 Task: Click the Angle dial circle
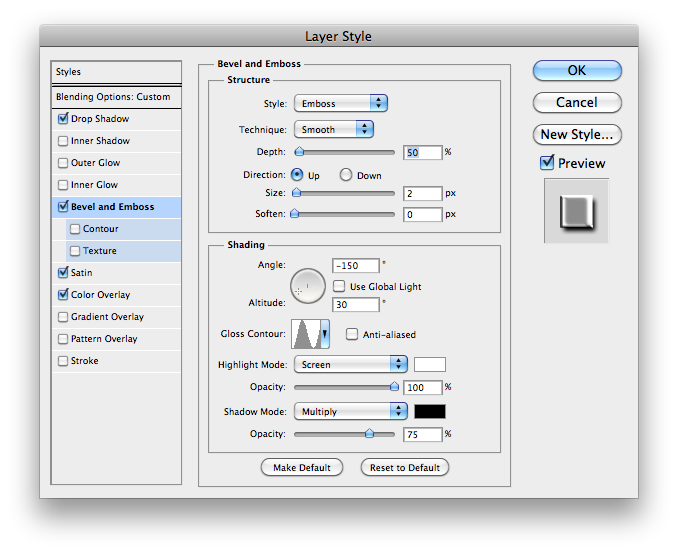click(x=308, y=287)
